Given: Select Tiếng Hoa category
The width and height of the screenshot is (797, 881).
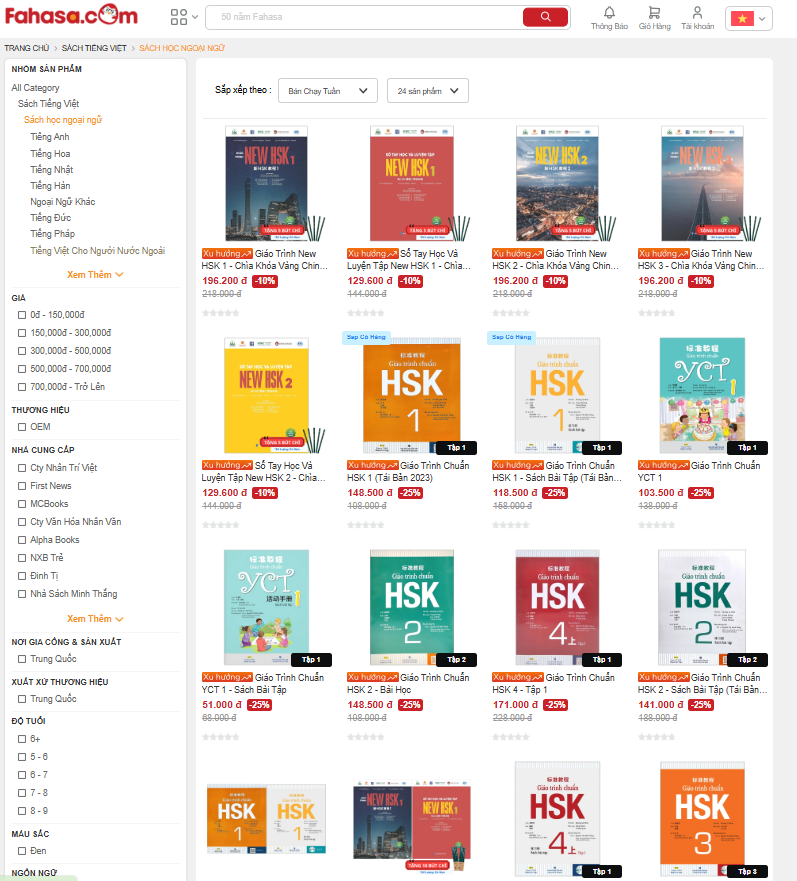Looking at the screenshot, I should pyautogui.click(x=50, y=153).
